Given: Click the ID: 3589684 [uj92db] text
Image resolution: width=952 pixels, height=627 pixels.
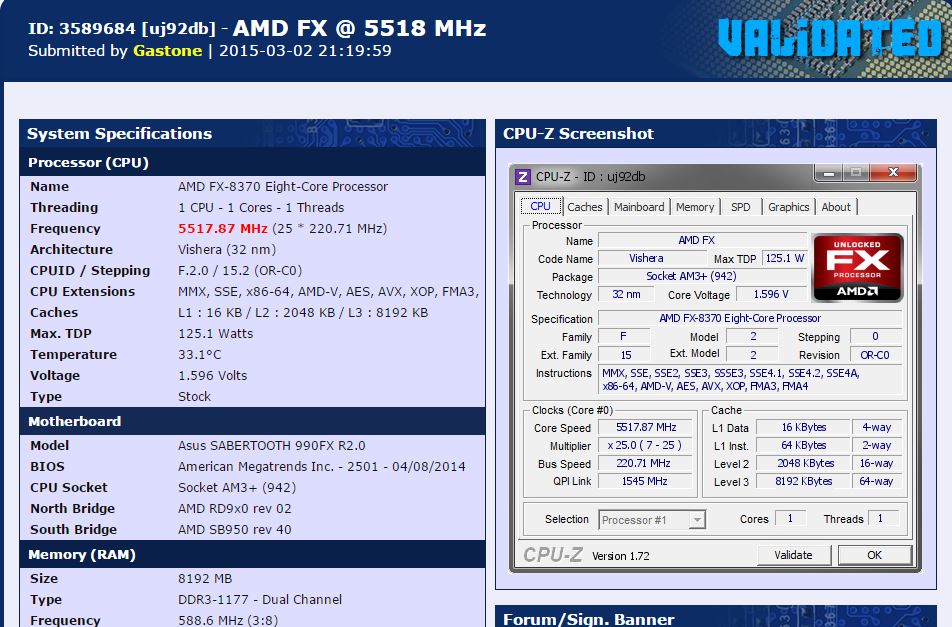Looking at the screenshot, I should tap(121, 29).
